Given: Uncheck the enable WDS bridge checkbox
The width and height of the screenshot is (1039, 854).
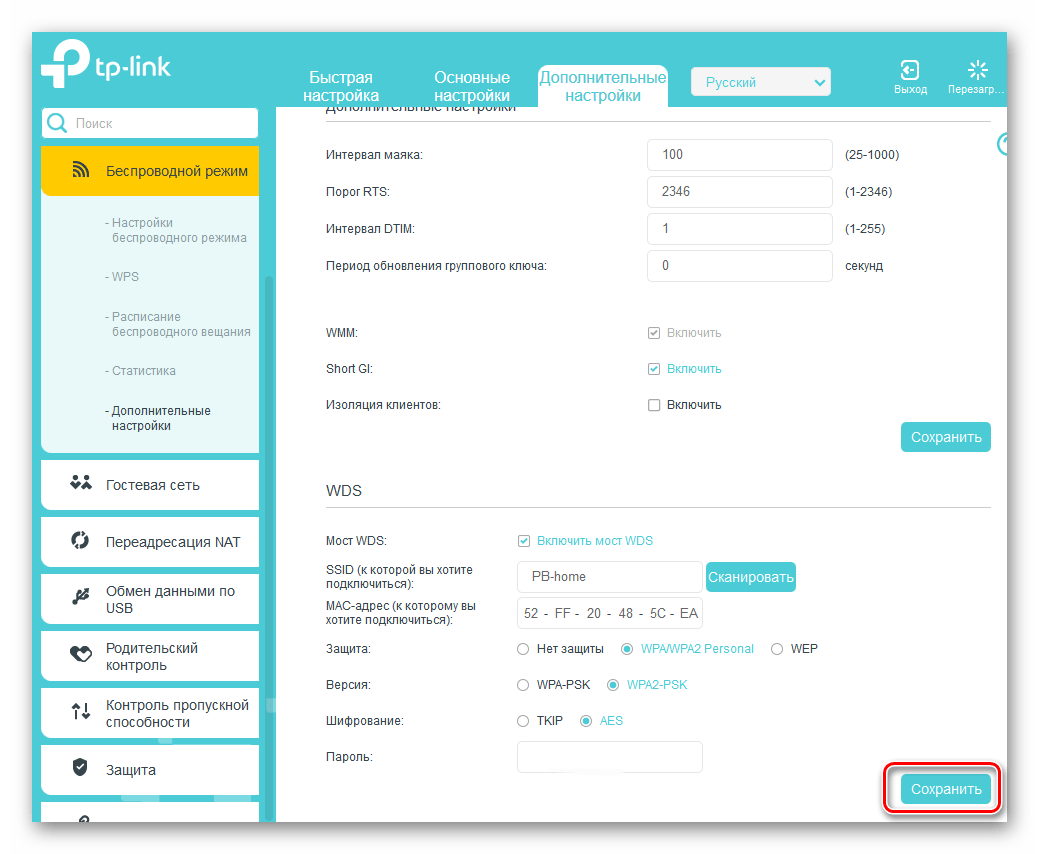Looking at the screenshot, I should 523,541.
